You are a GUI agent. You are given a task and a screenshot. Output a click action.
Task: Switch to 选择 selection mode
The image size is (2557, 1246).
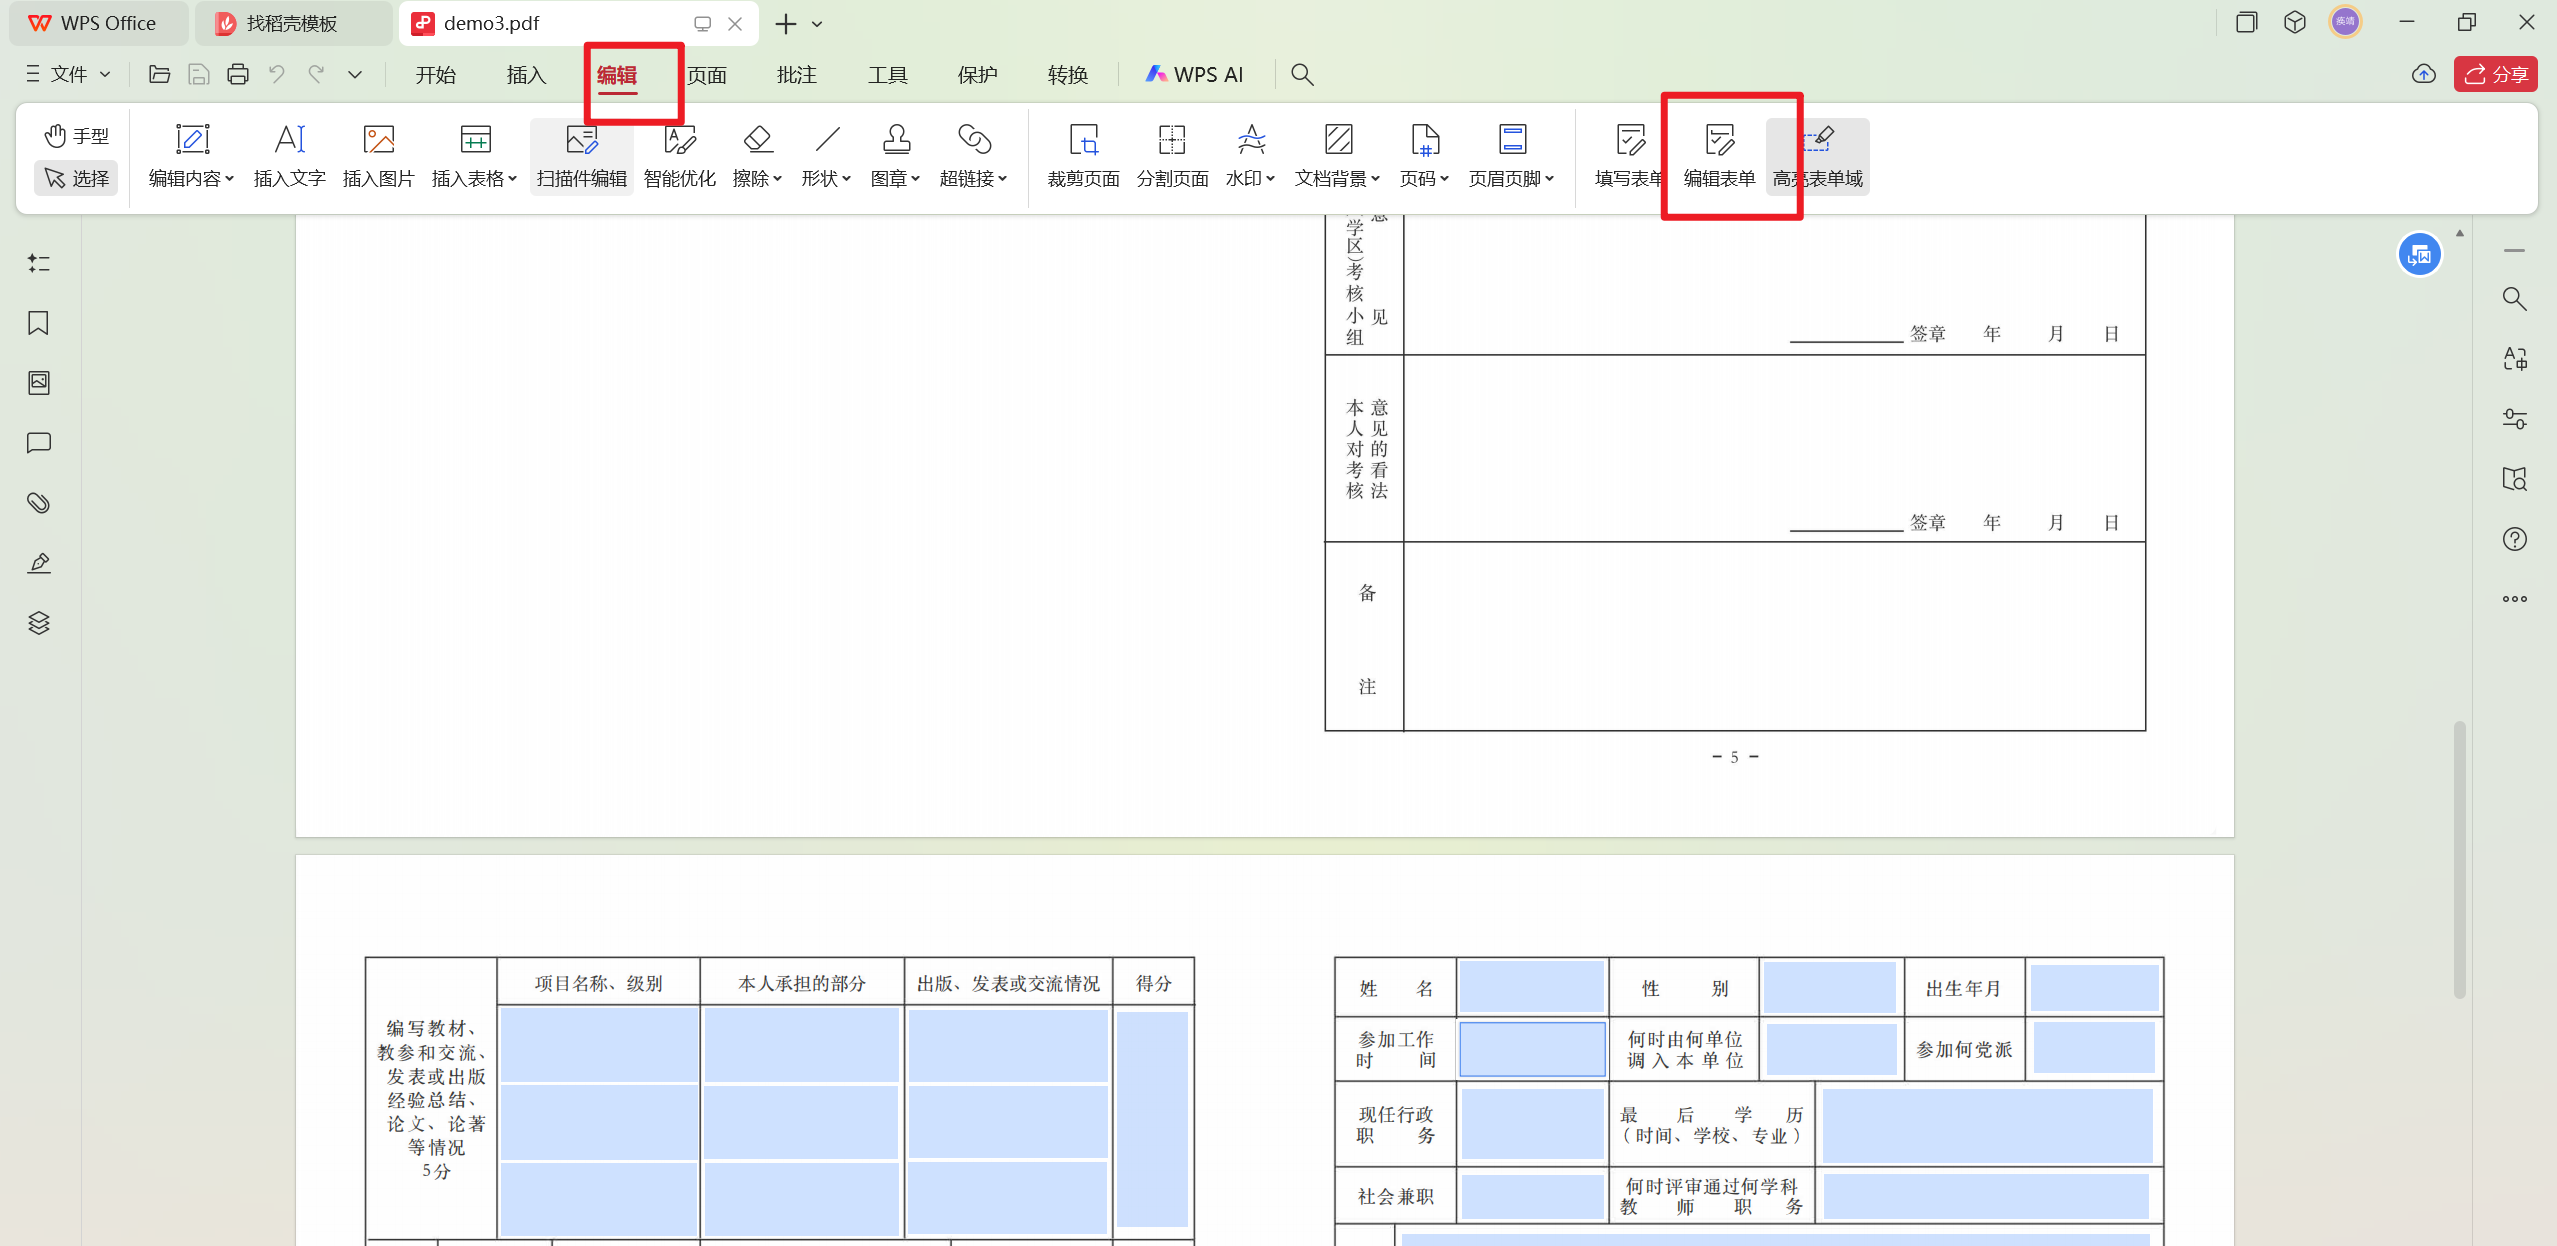point(76,177)
